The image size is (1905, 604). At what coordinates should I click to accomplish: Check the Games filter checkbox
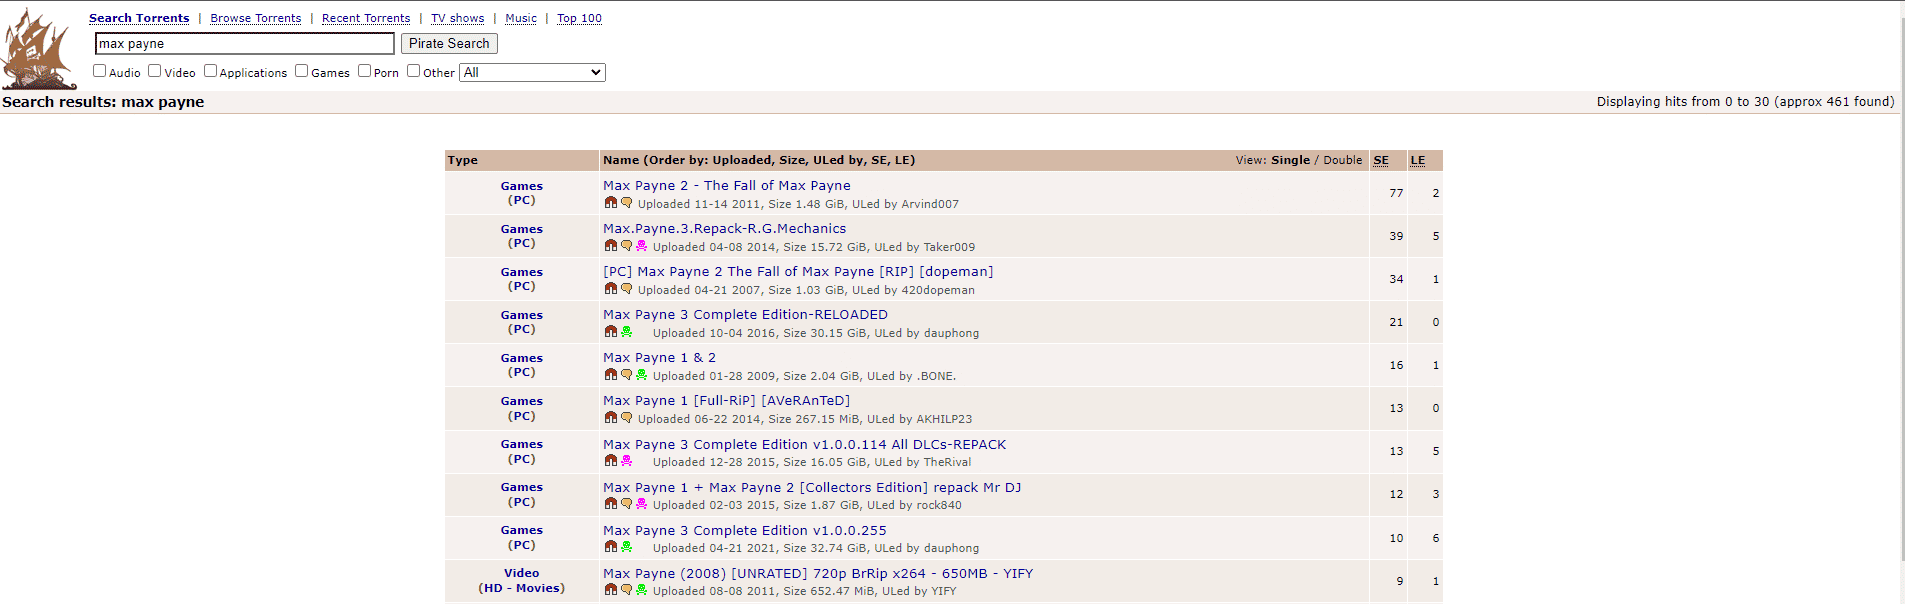coord(302,71)
